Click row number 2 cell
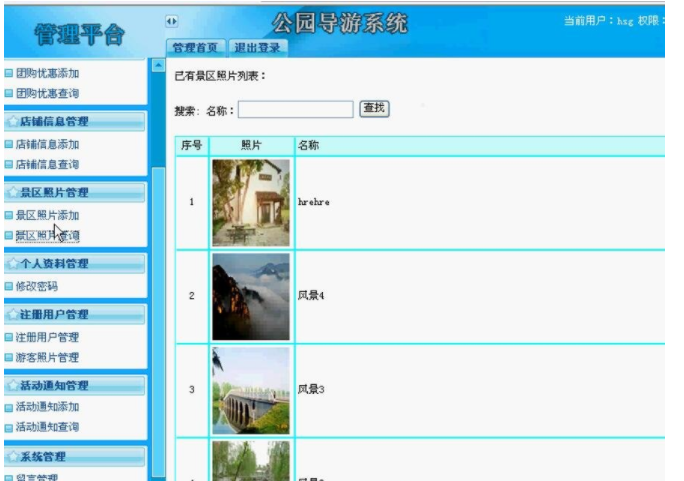The height and width of the screenshot is (481, 684). tap(192, 296)
